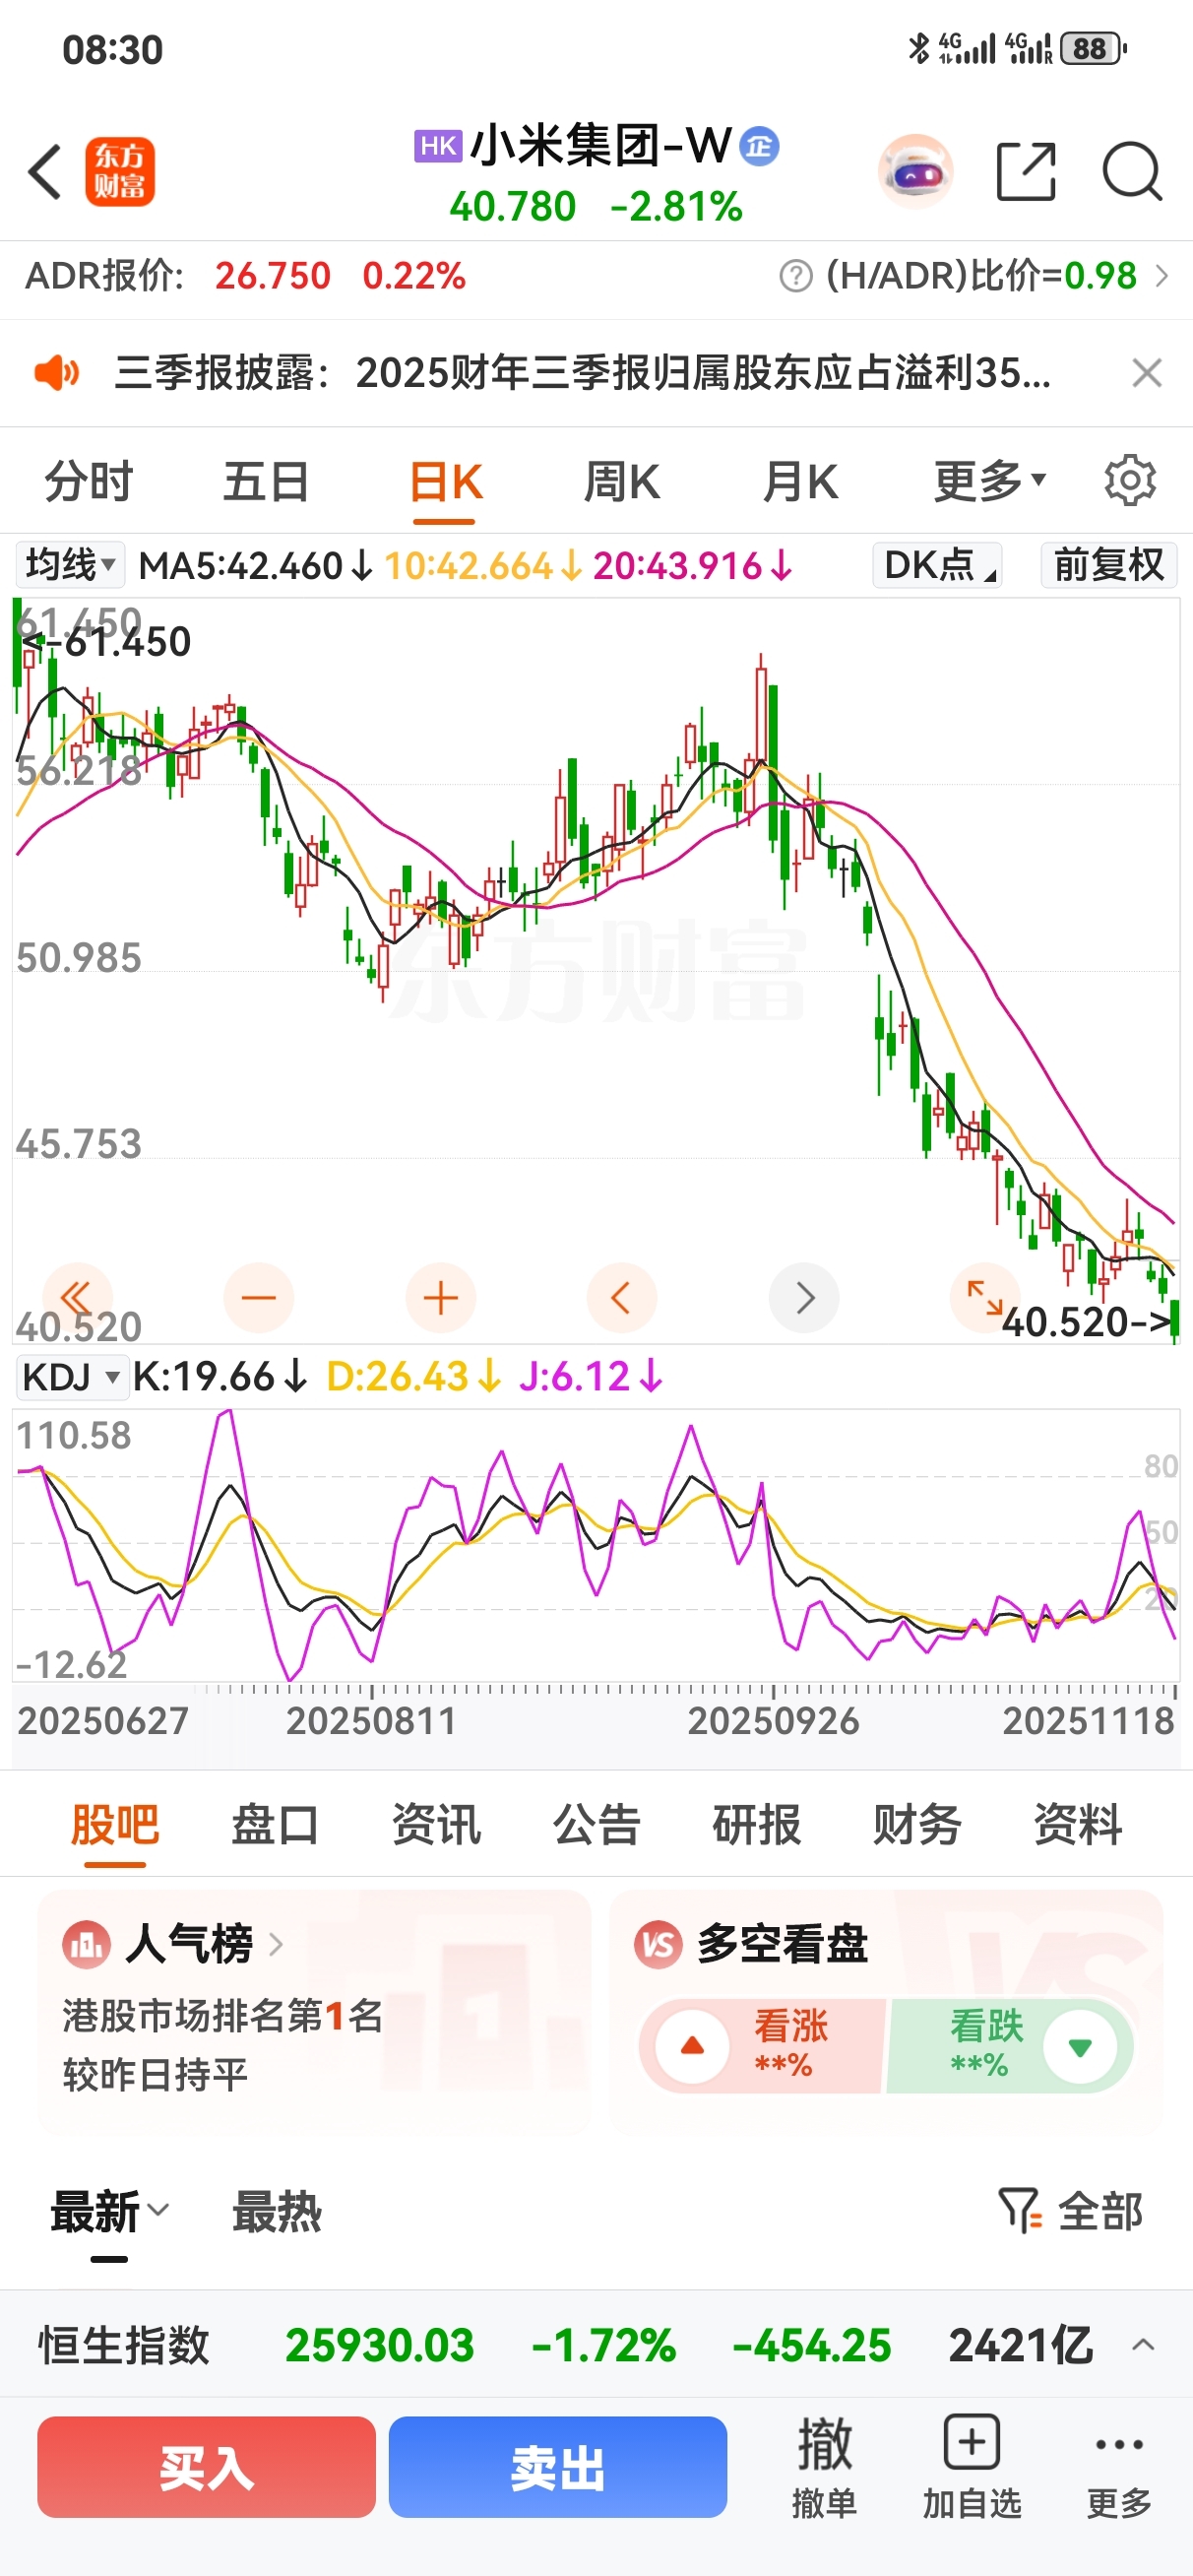Tap the battery indicator in status bar
The image size is (1193, 2576).
click(x=1092, y=48)
